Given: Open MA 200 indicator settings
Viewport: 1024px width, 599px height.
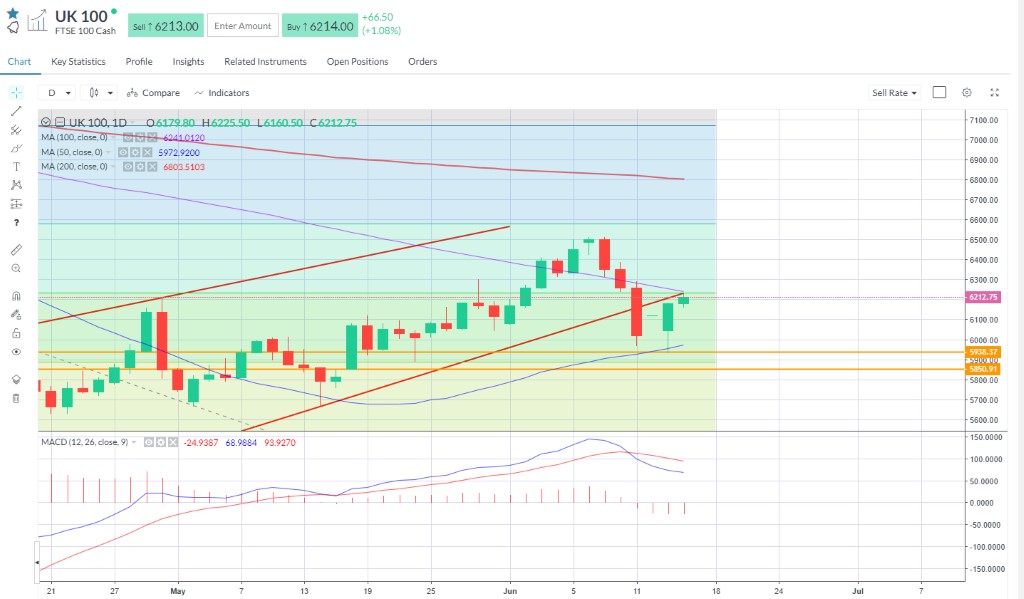Looking at the screenshot, I should (x=140, y=167).
